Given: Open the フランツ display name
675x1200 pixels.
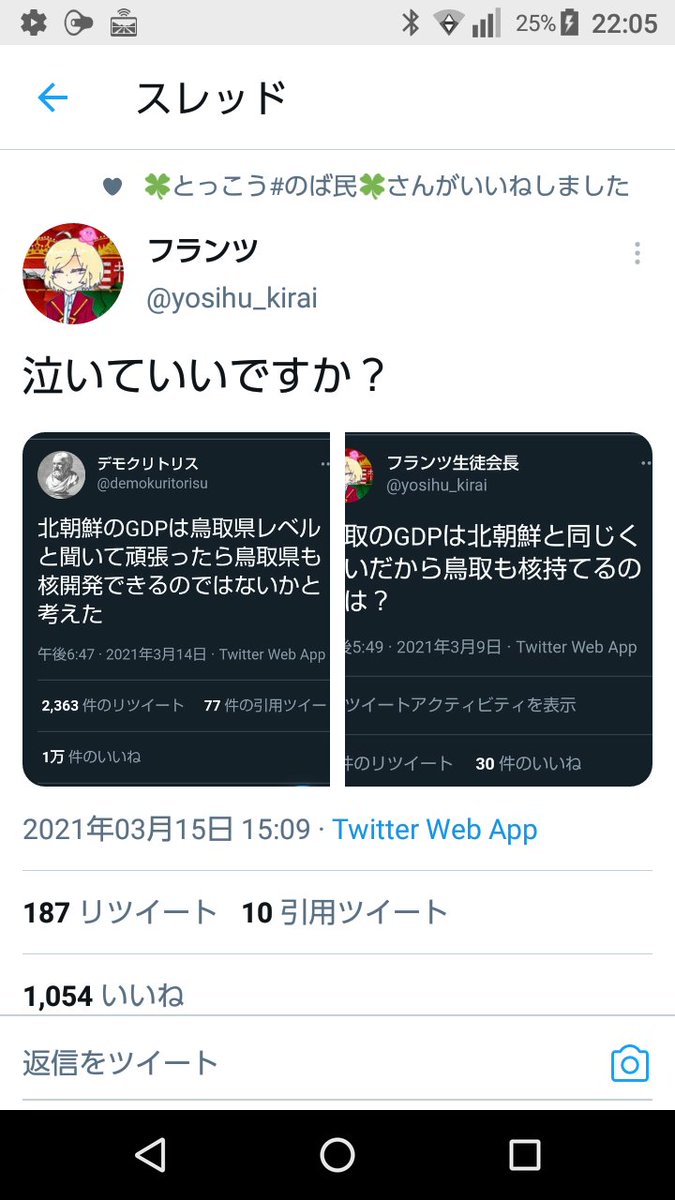Looking at the screenshot, I should [x=204, y=251].
